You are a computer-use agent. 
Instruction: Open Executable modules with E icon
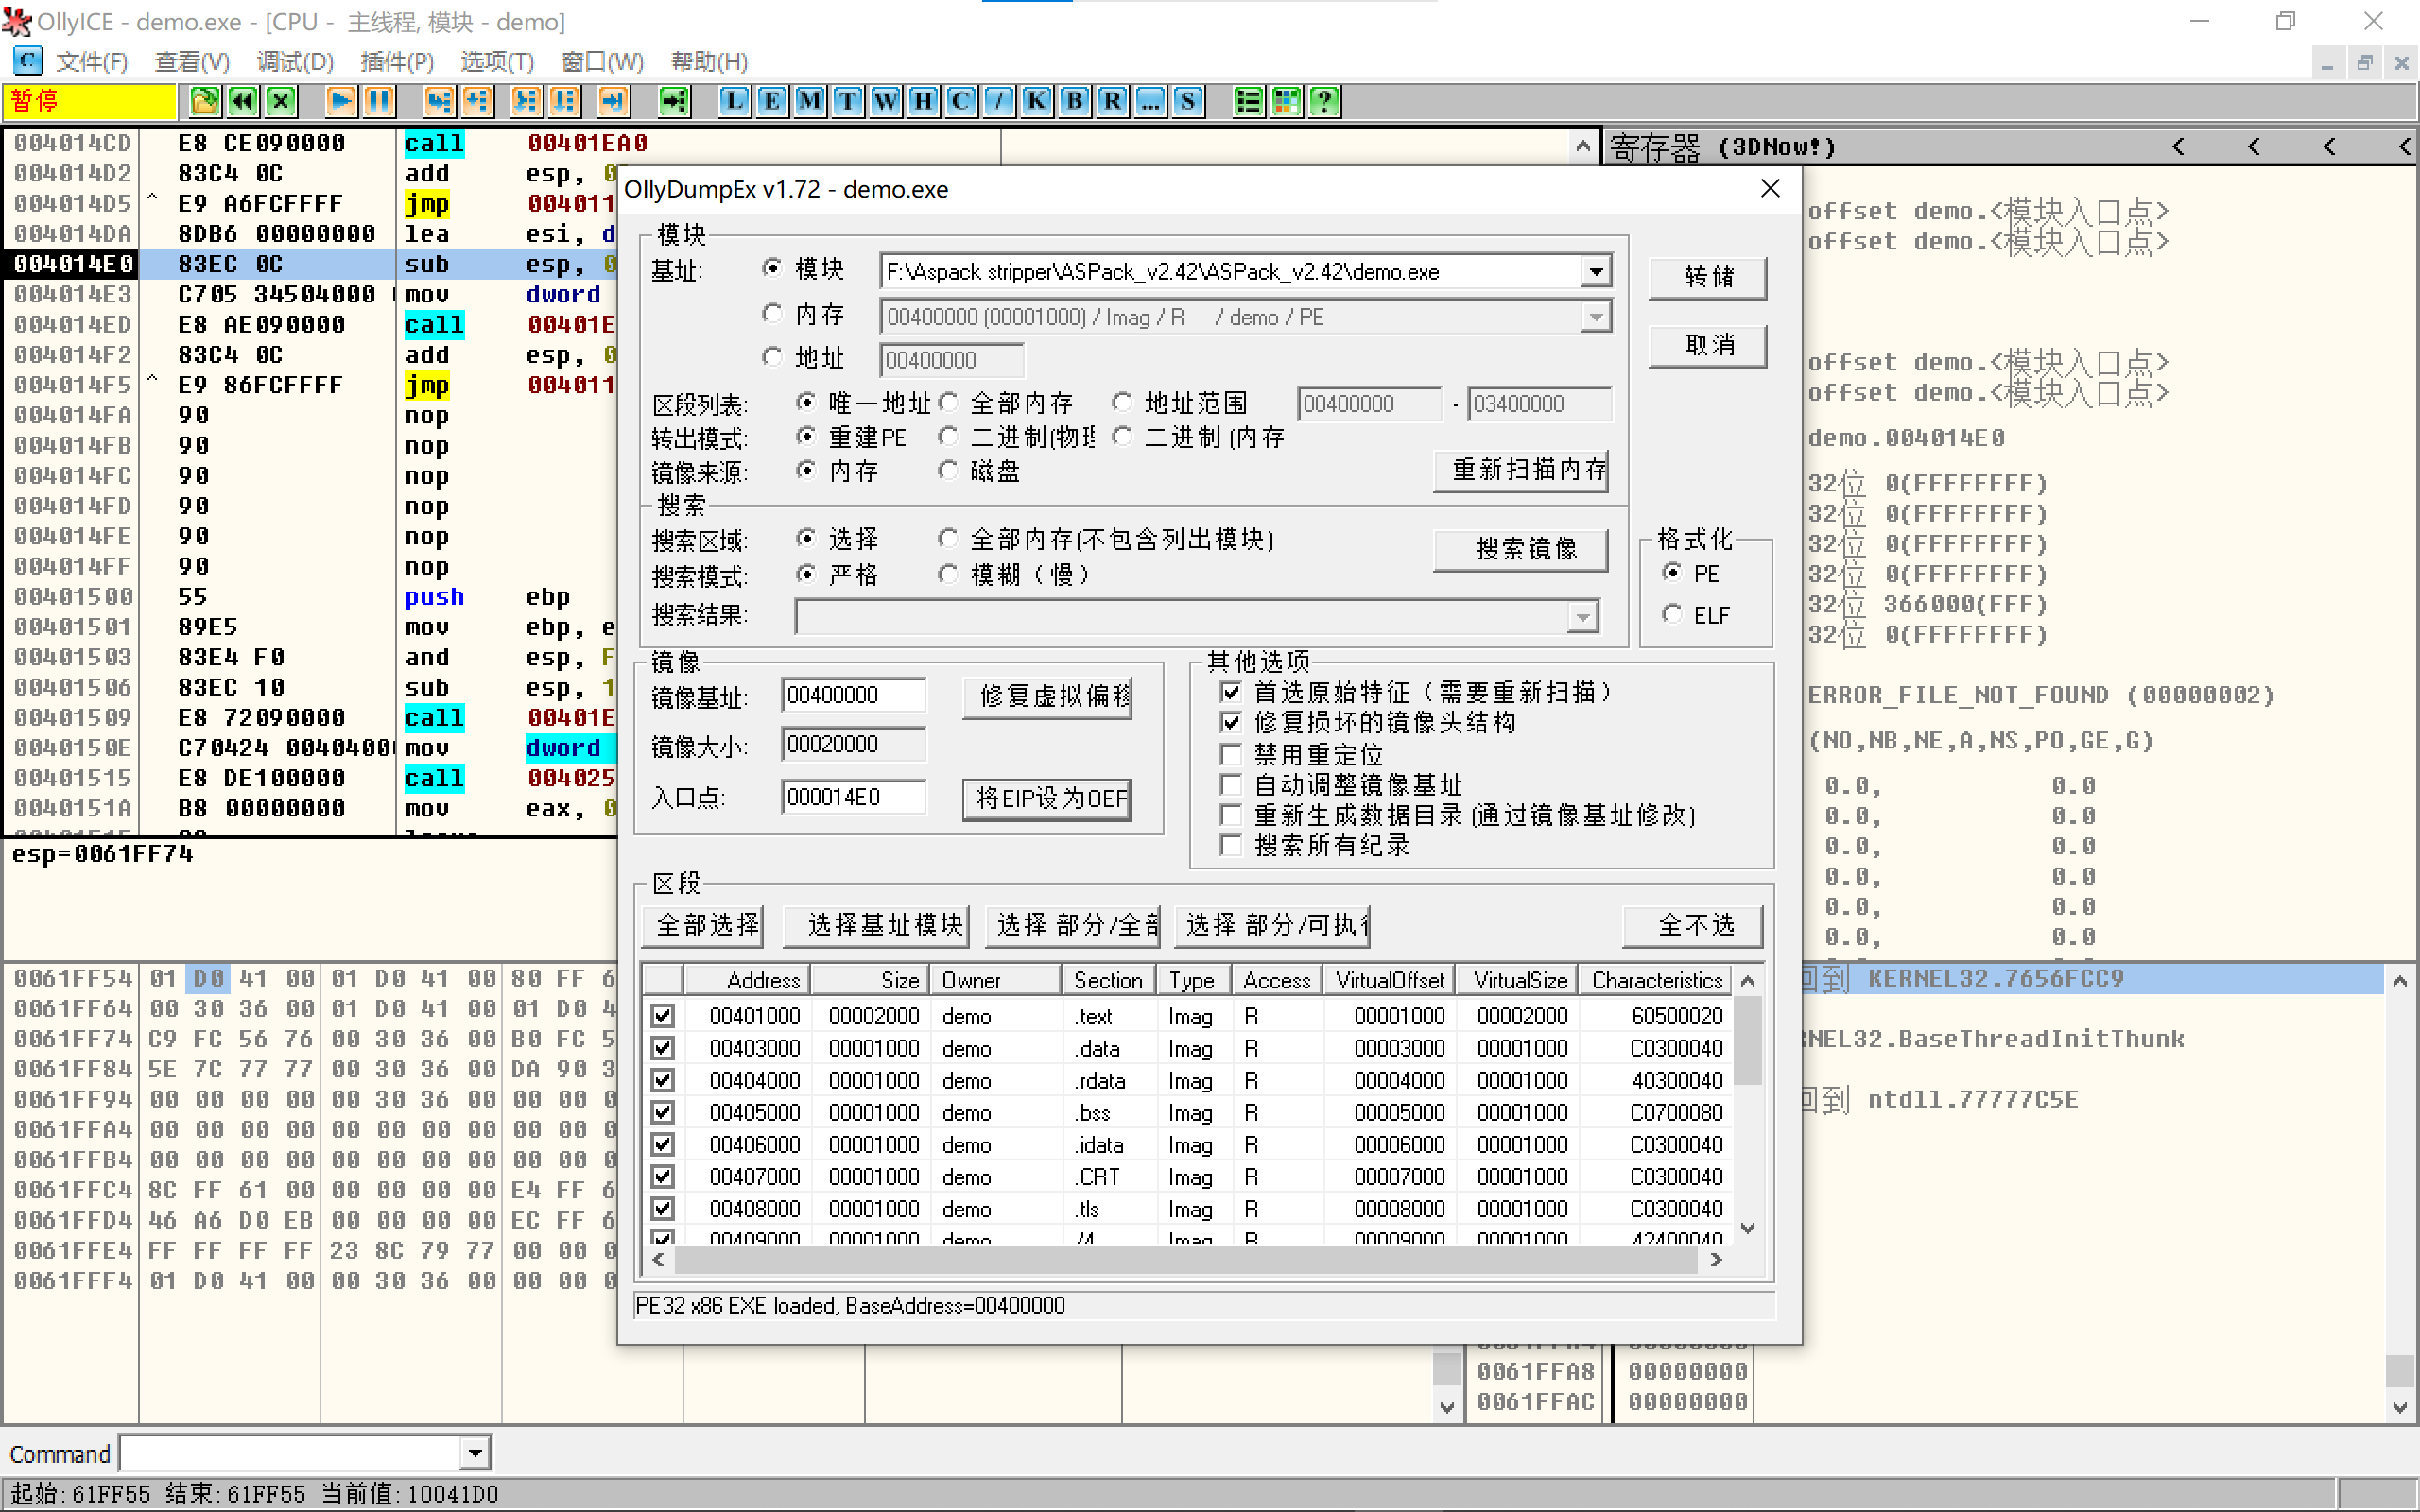tap(772, 101)
